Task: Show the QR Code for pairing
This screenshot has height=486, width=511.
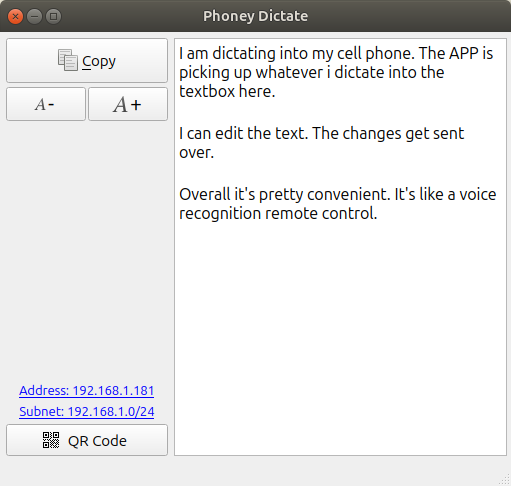Action: pyautogui.click(x=87, y=440)
